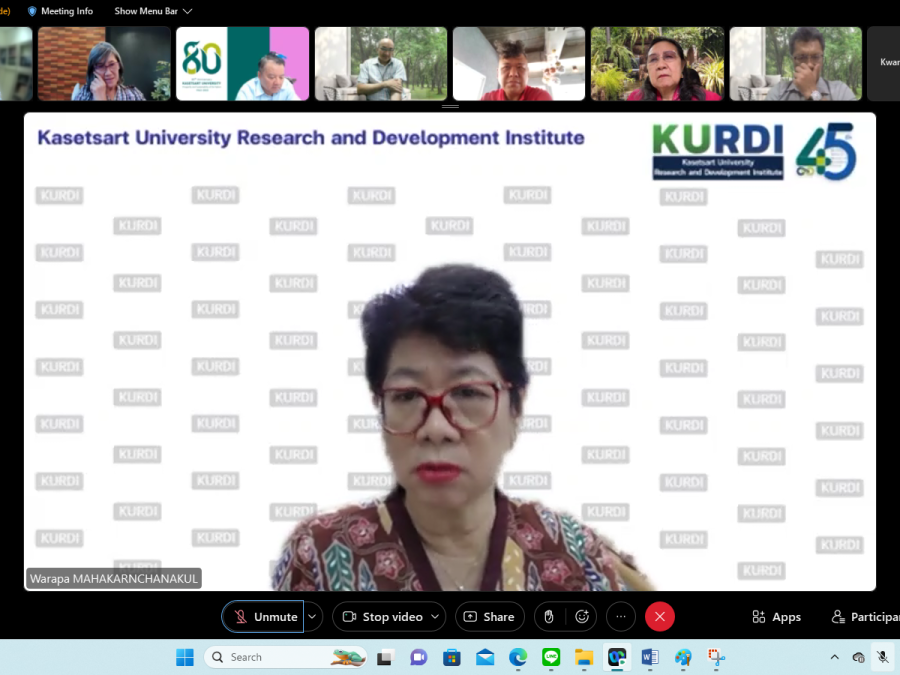The image size is (900, 675).
Task: Click the Share content button
Action: pyautogui.click(x=489, y=617)
